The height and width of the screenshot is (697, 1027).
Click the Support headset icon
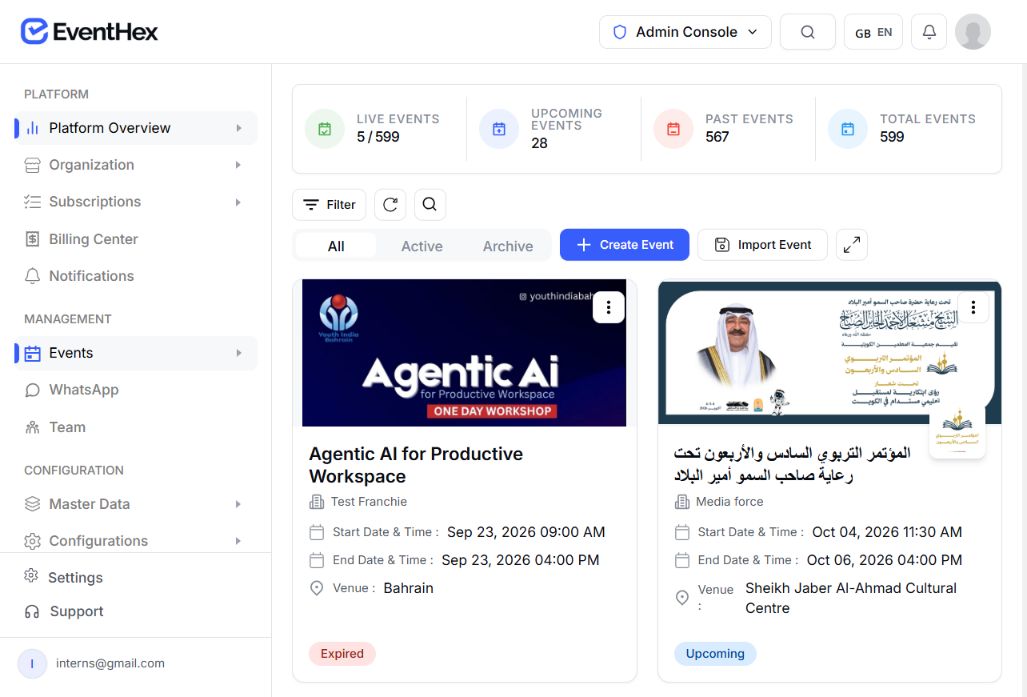coord(32,612)
